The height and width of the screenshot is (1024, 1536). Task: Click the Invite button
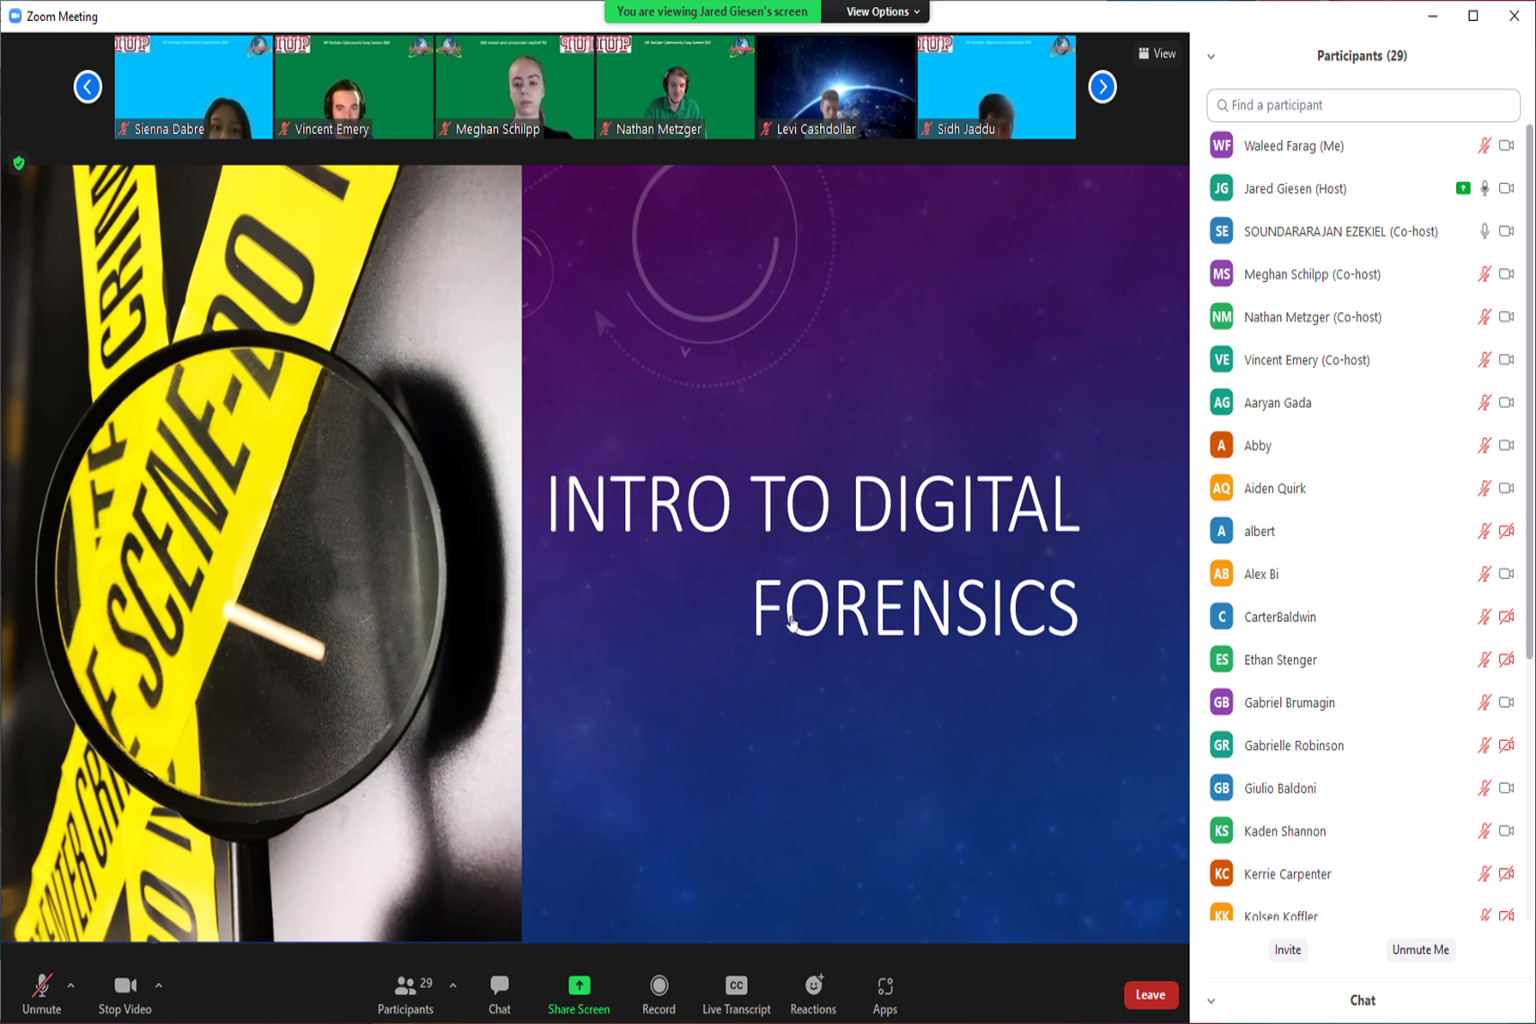coord(1288,950)
